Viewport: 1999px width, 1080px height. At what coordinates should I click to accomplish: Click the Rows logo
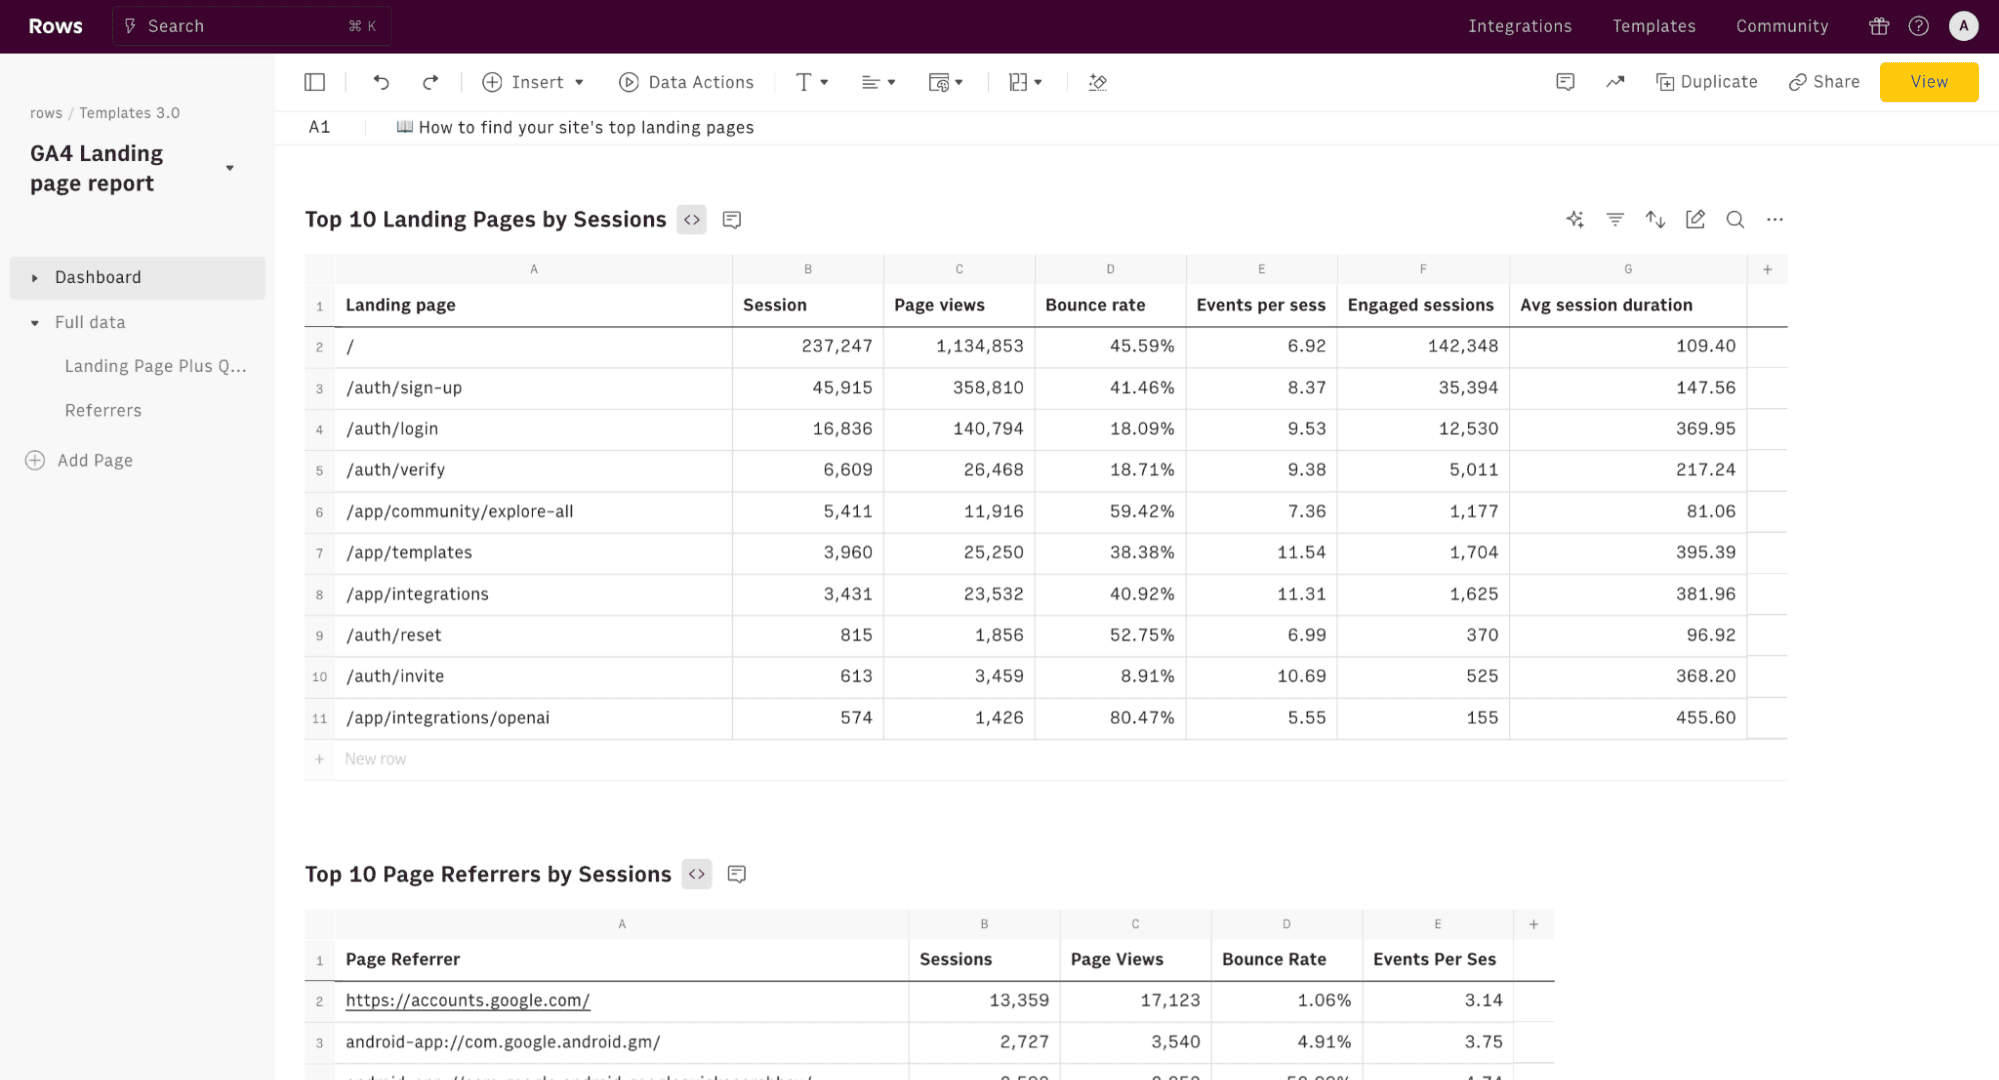55,26
